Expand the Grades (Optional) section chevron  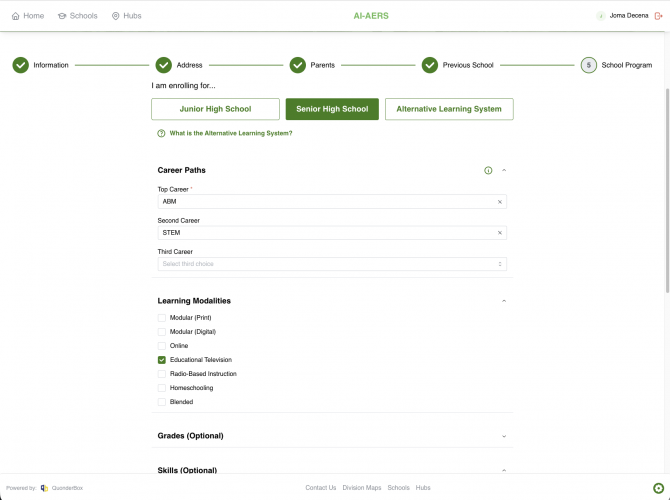pos(504,436)
